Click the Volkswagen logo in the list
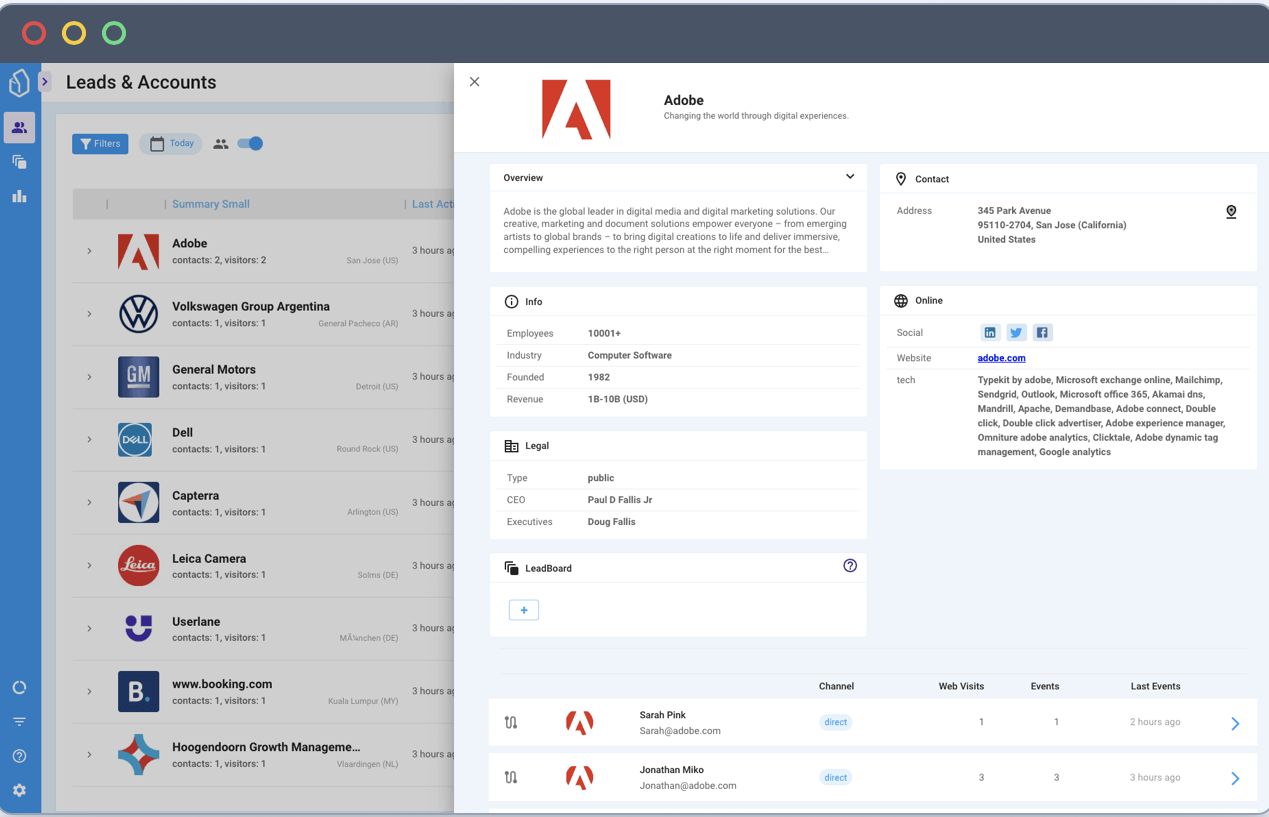 (138, 314)
